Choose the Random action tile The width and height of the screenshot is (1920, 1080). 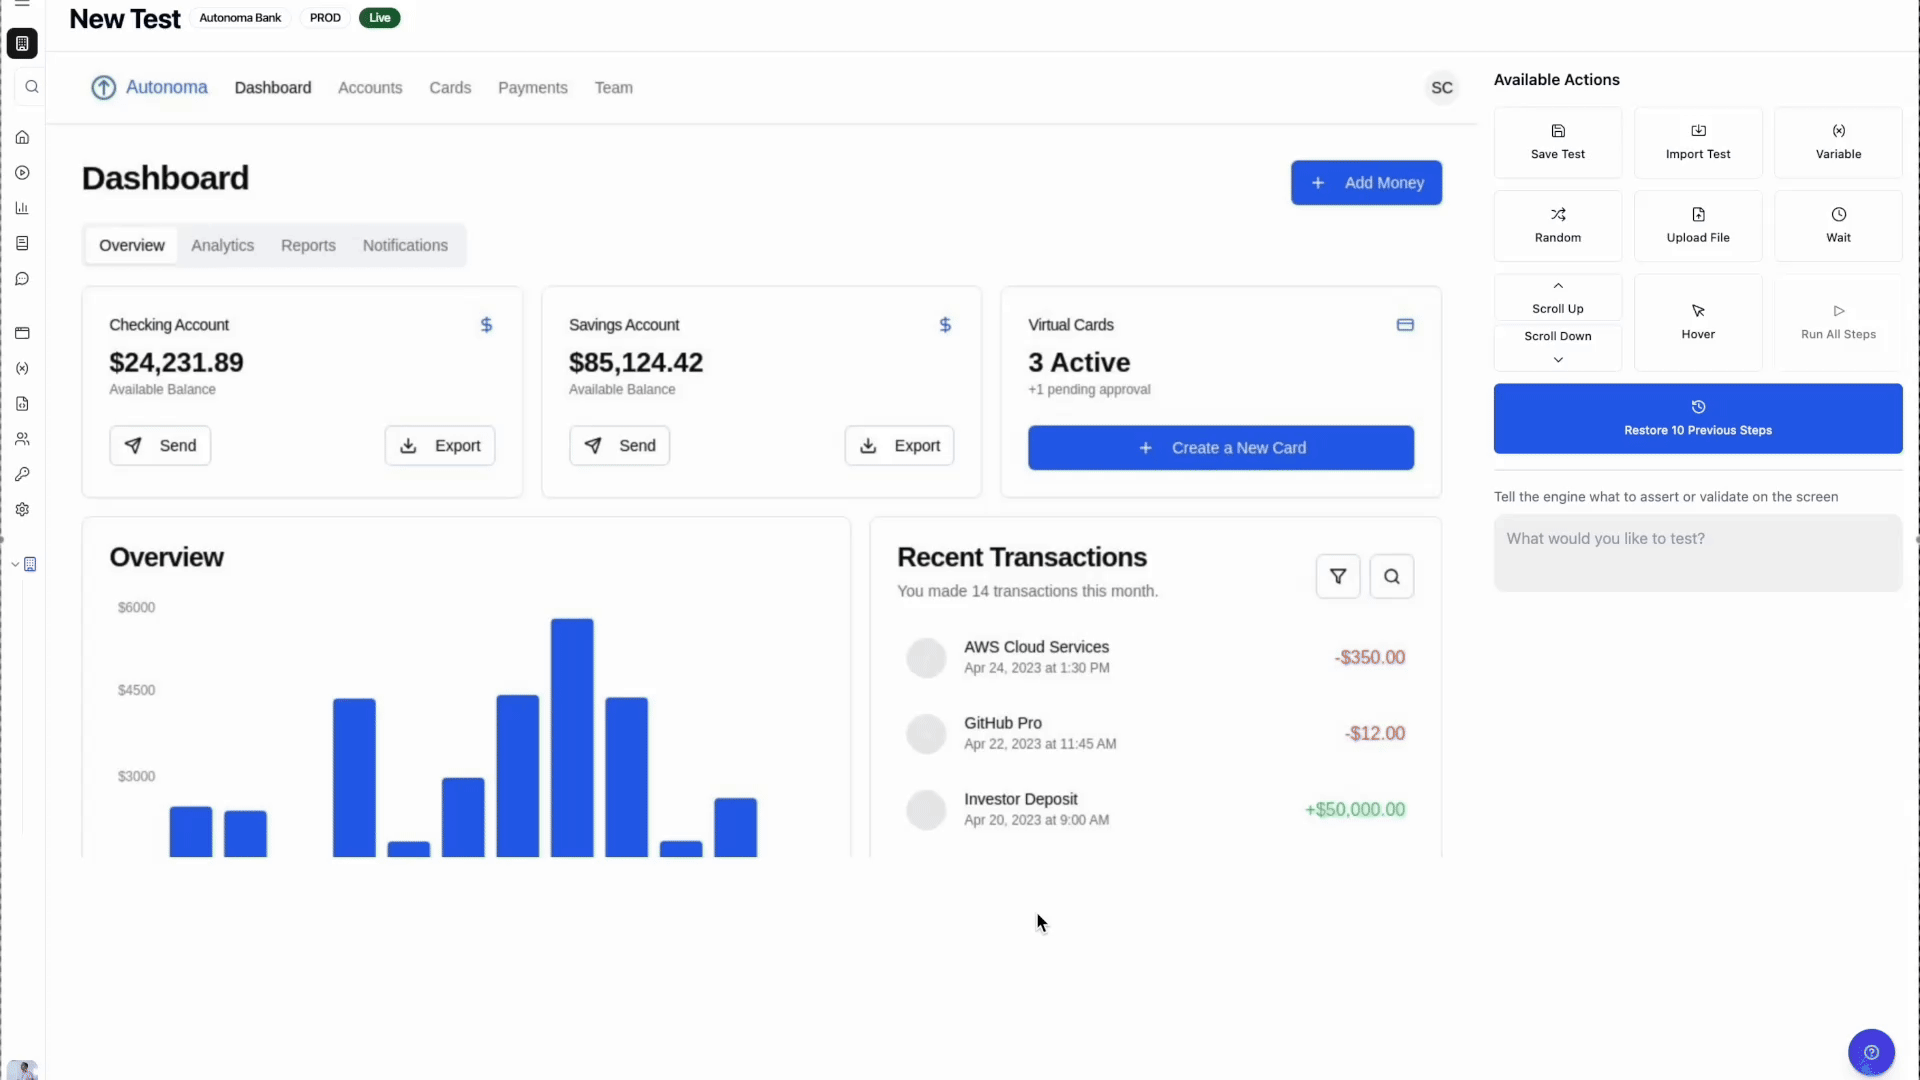tap(1557, 226)
